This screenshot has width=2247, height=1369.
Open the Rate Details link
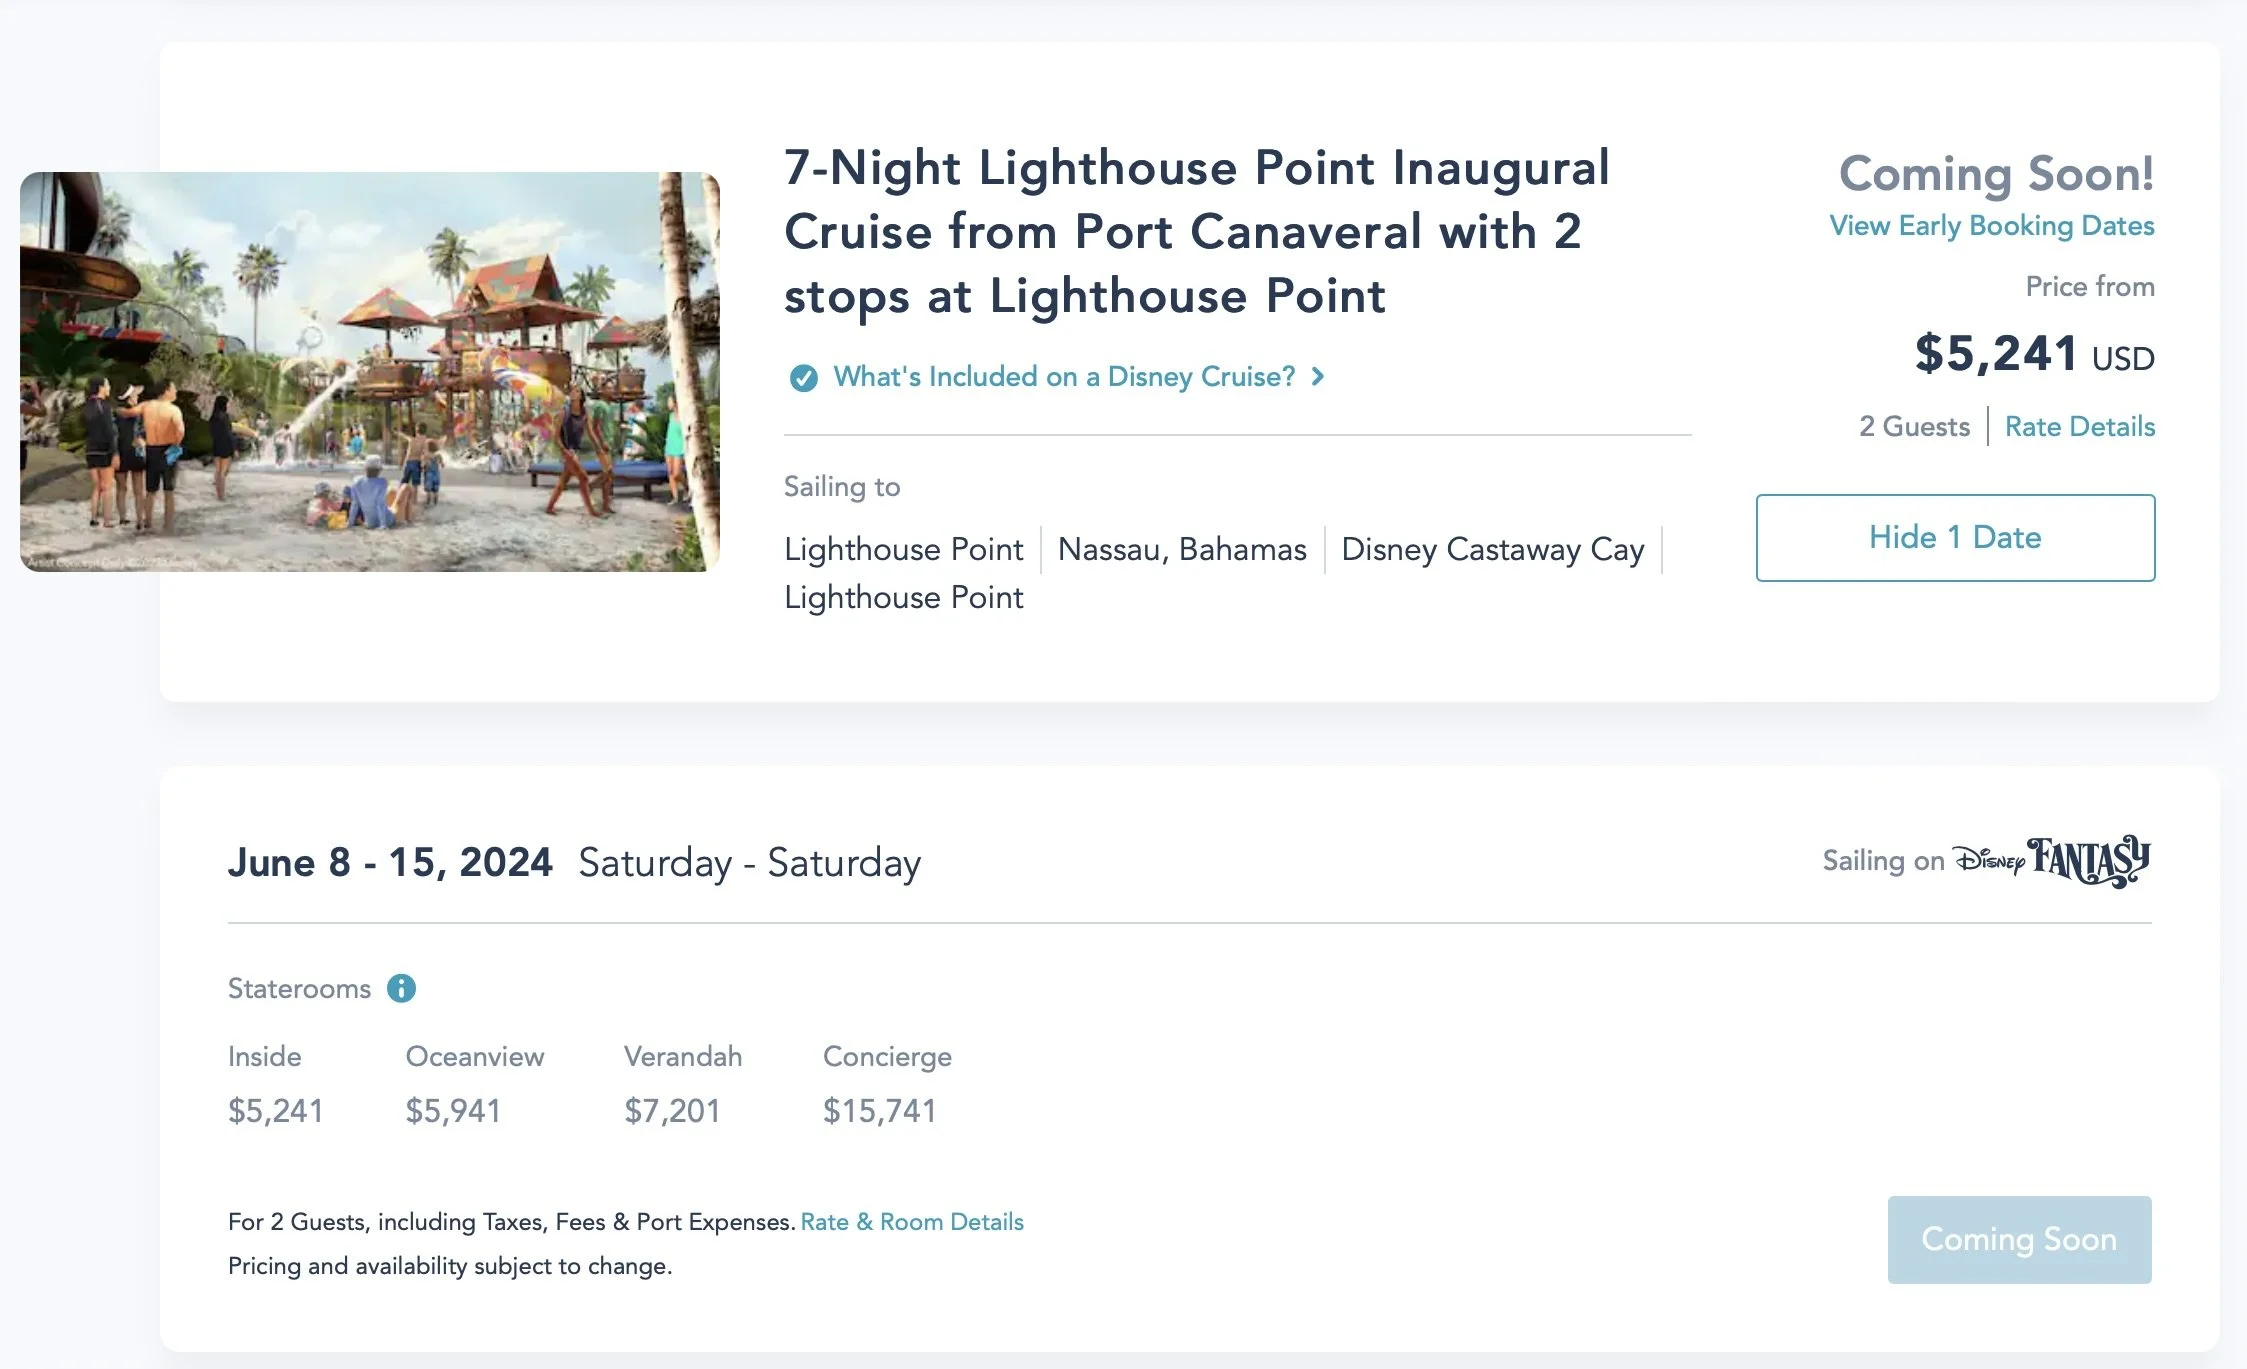(x=2079, y=427)
